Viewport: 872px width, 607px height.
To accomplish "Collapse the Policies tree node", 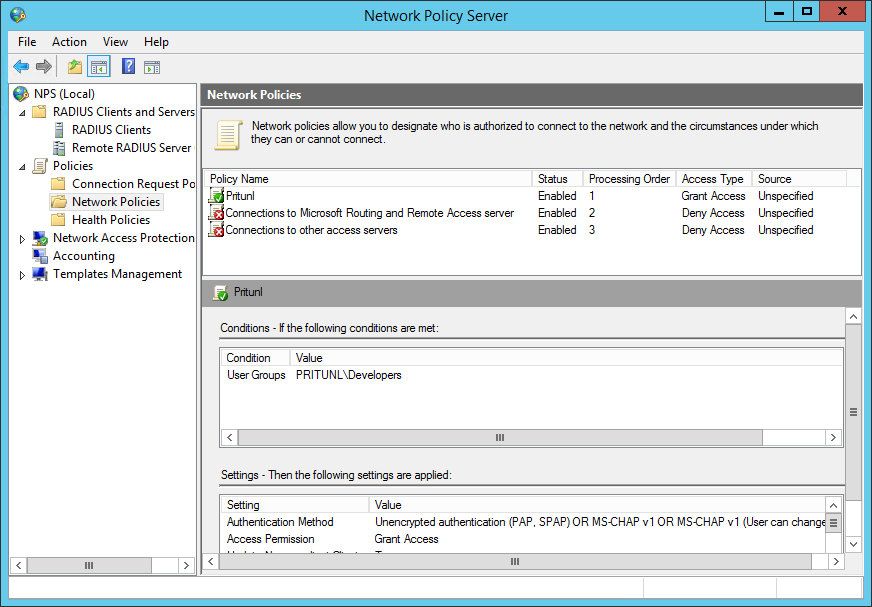I will (x=23, y=166).
